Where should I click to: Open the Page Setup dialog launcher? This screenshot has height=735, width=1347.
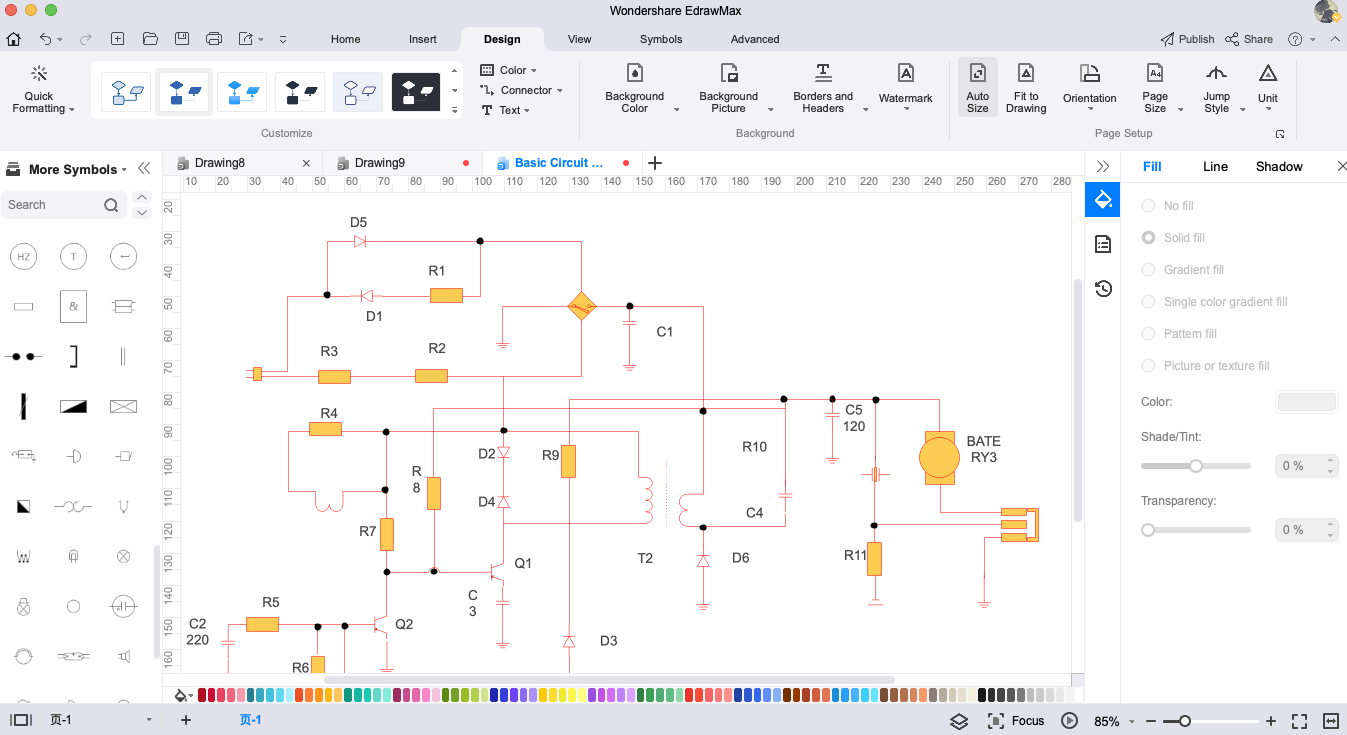click(x=1279, y=134)
